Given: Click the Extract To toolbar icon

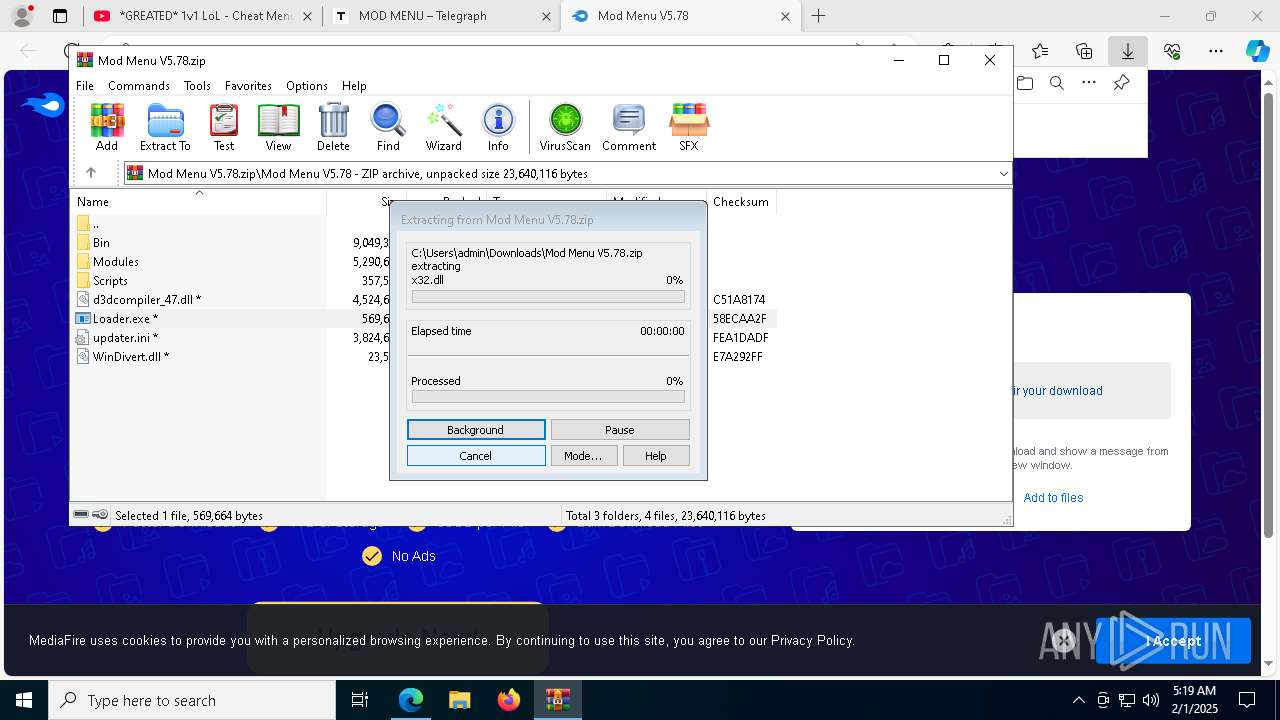Looking at the screenshot, I should (165, 127).
